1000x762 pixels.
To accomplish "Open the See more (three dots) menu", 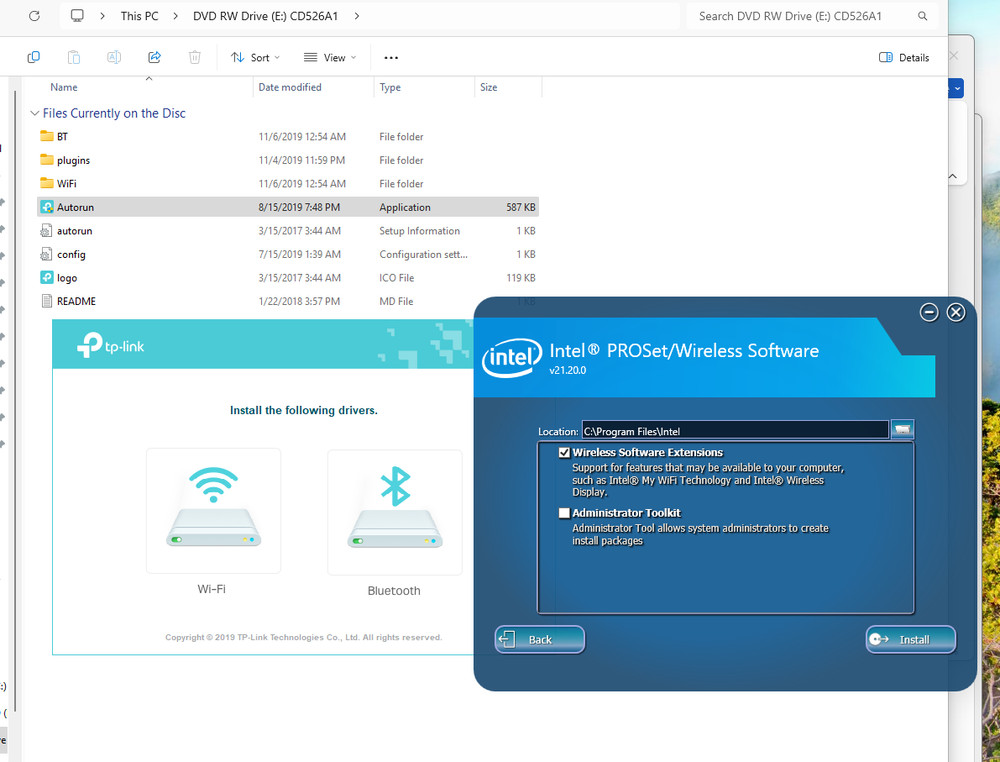I will tap(391, 58).
